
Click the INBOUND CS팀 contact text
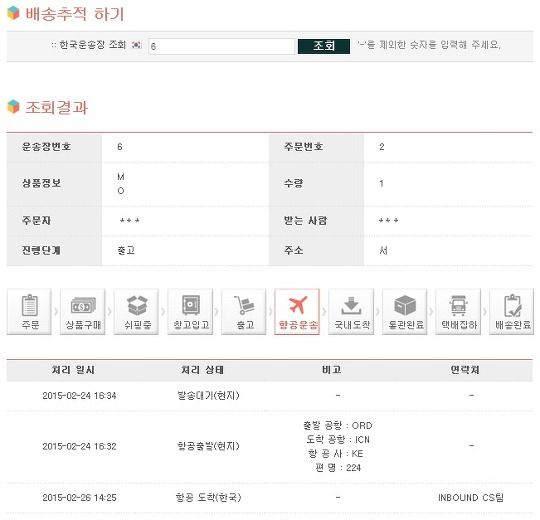tap(471, 498)
